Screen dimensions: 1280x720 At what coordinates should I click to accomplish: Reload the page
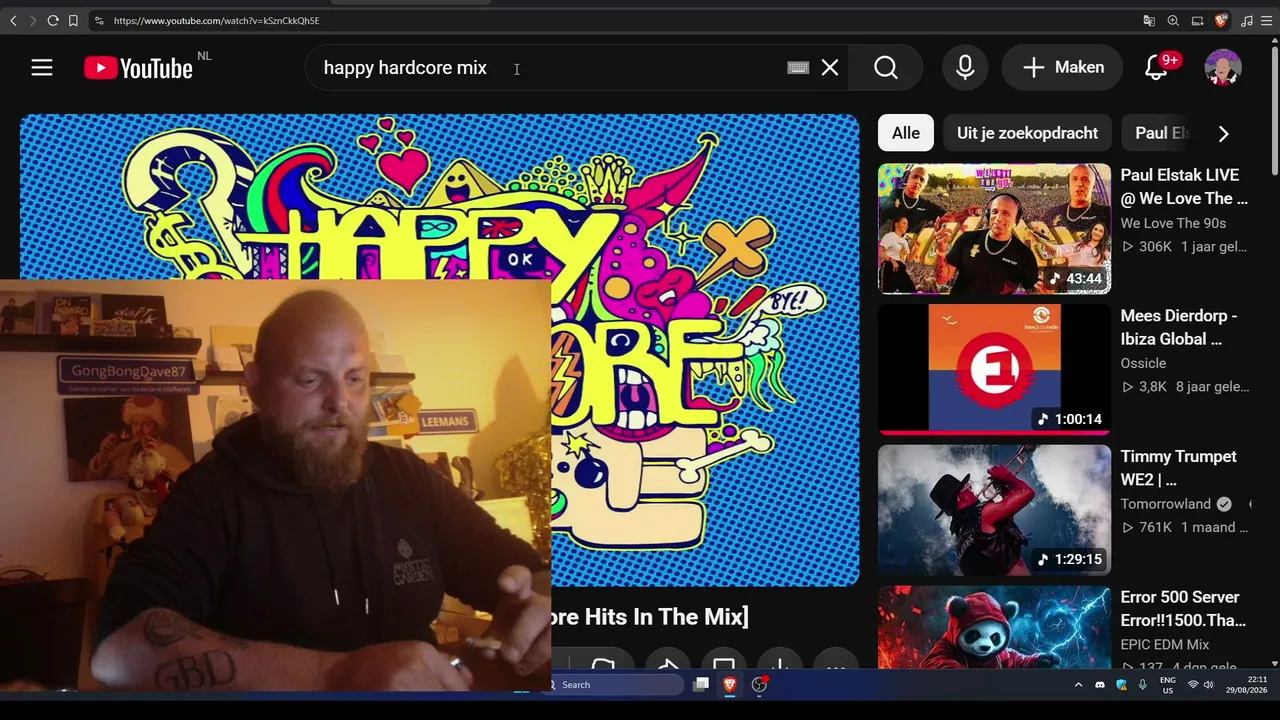point(52,20)
